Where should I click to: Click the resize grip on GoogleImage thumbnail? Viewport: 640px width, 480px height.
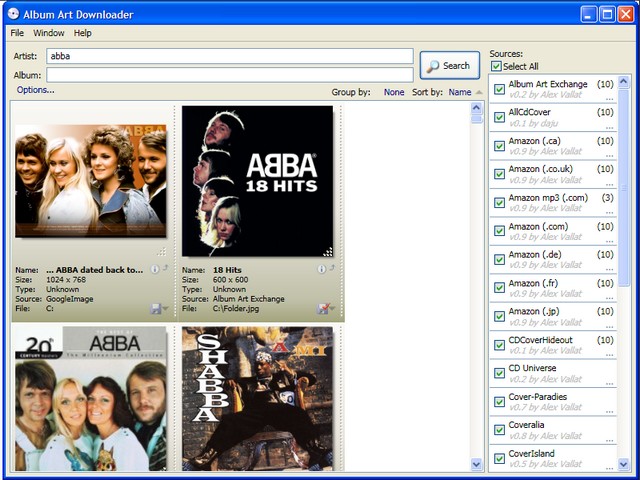coord(162,252)
